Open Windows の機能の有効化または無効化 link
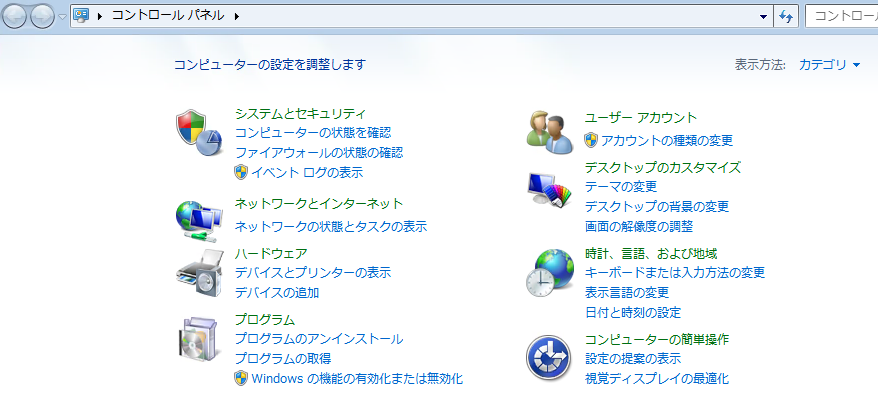The height and width of the screenshot is (417, 878). tap(357, 378)
